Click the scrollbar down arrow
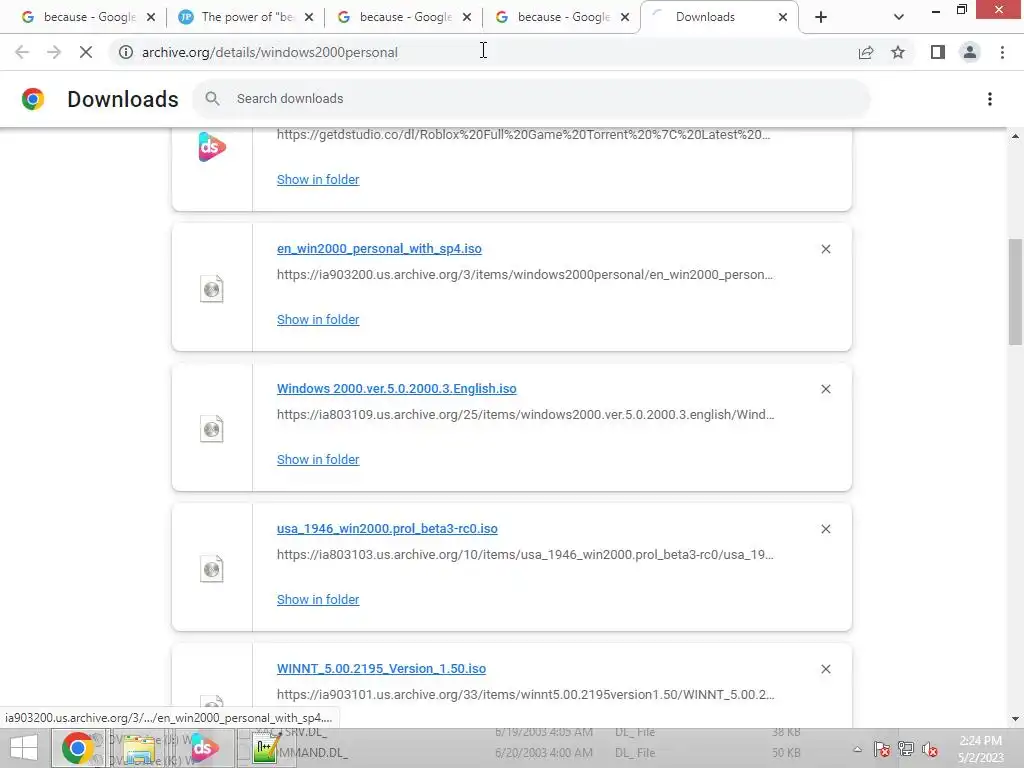This screenshot has height=768, width=1024. point(1015,719)
